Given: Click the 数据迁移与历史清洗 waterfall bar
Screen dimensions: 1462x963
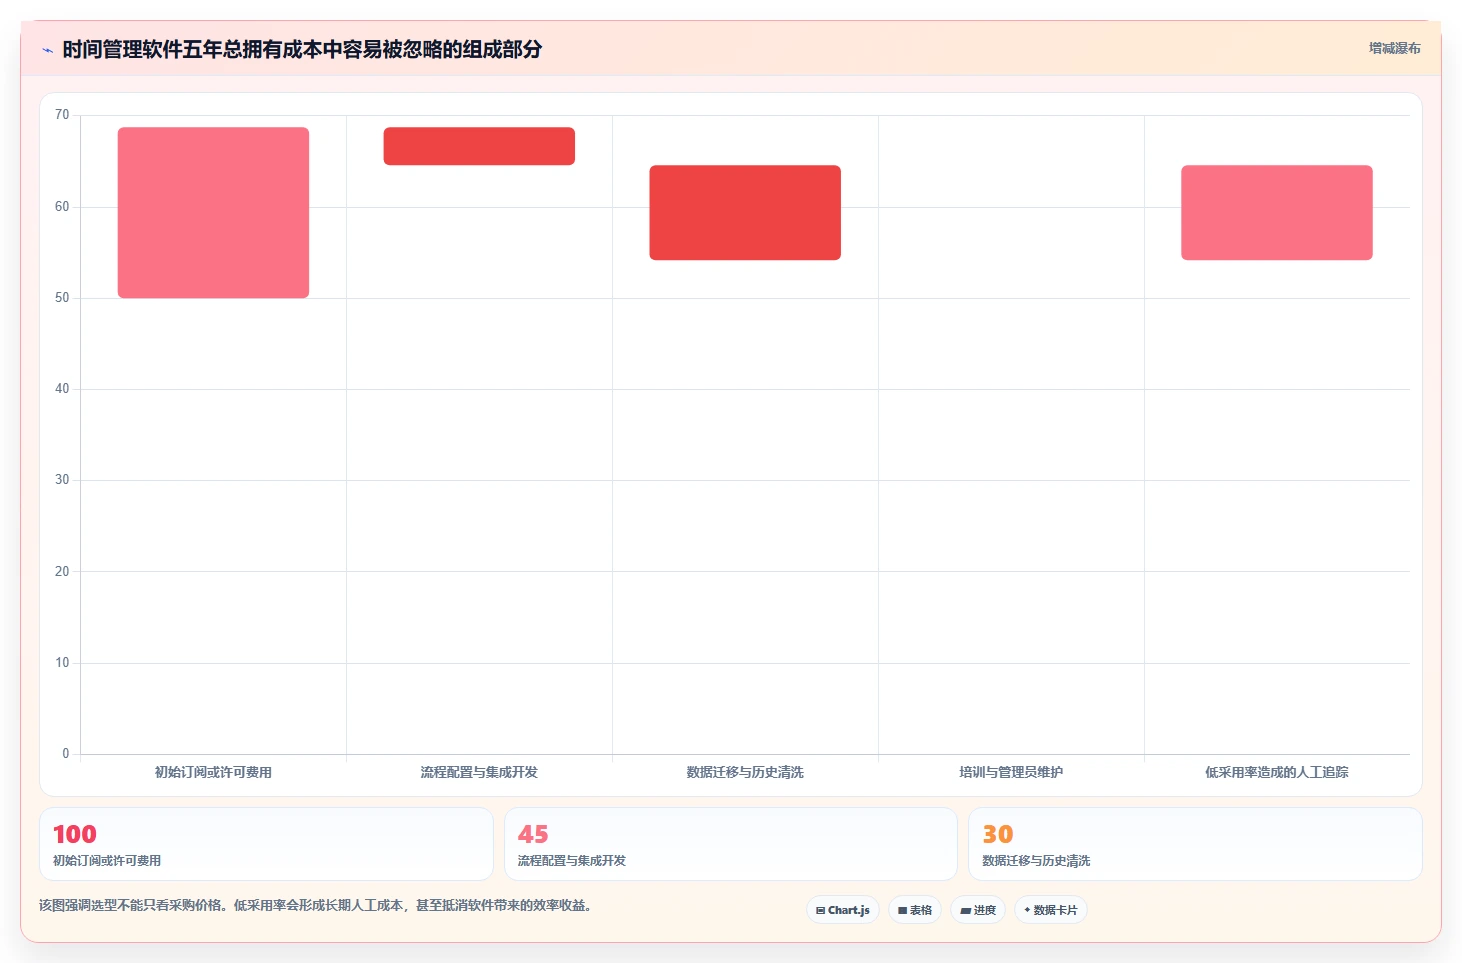Looking at the screenshot, I should pyautogui.click(x=745, y=212).
